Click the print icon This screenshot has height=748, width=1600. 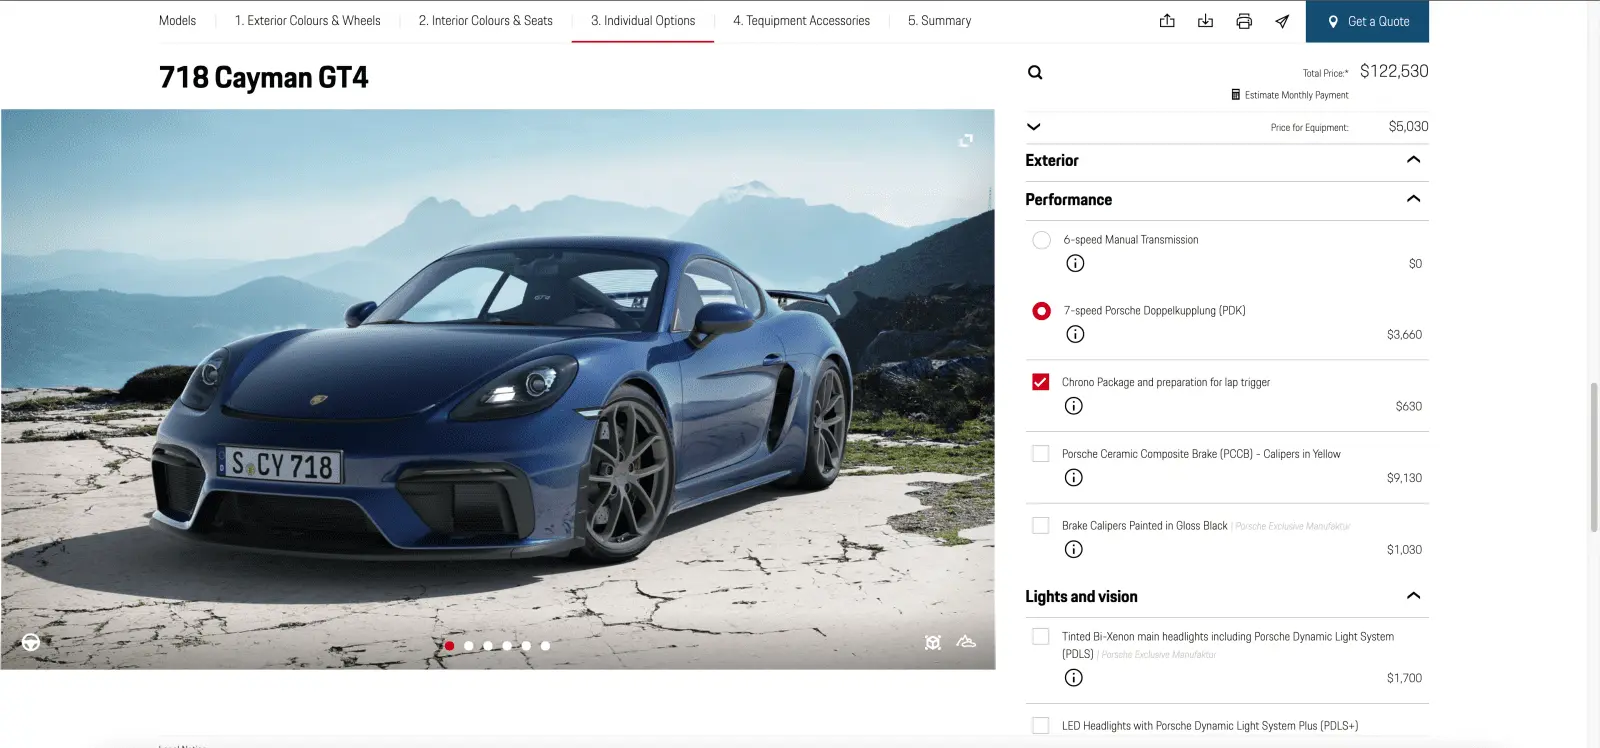tap(1244, 21)
